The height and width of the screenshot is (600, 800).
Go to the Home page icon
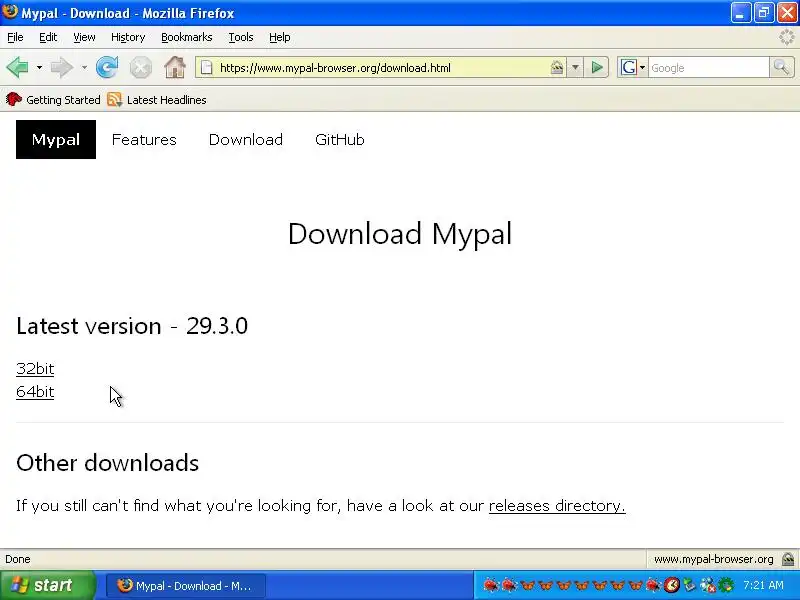(174, 67)
